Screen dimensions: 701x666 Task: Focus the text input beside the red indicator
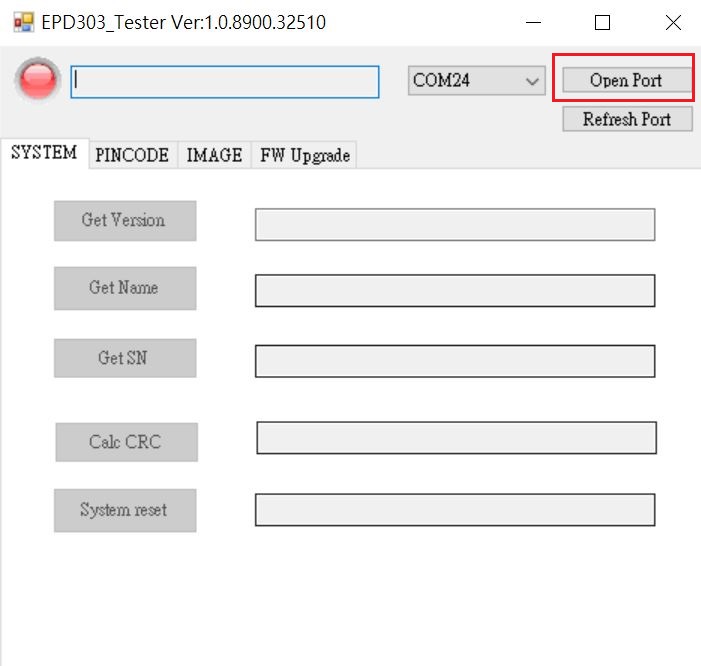[225, 82]
